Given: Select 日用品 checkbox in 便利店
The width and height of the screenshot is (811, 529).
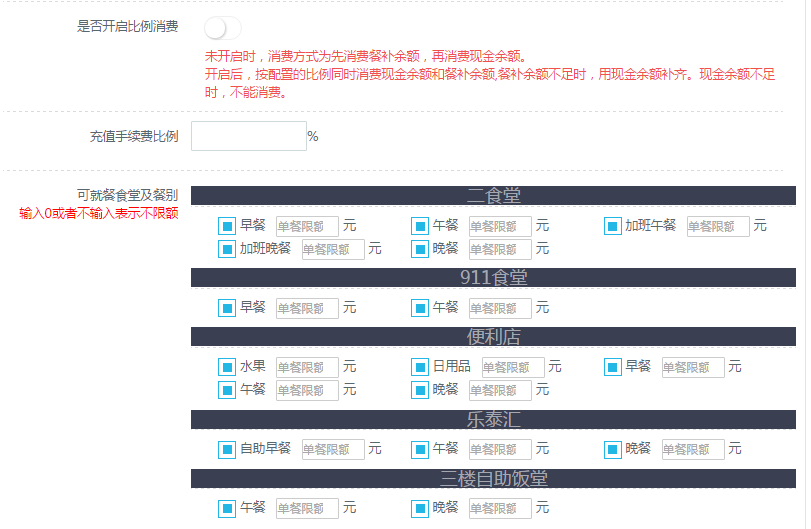Looking at the screenshot, I should point(420,367).
